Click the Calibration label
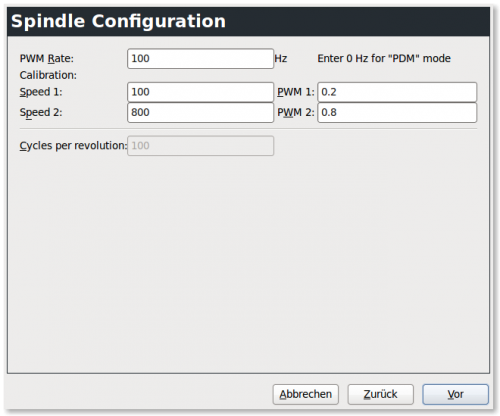The width and height of the screenshot is (500, 416). [48, 75]
